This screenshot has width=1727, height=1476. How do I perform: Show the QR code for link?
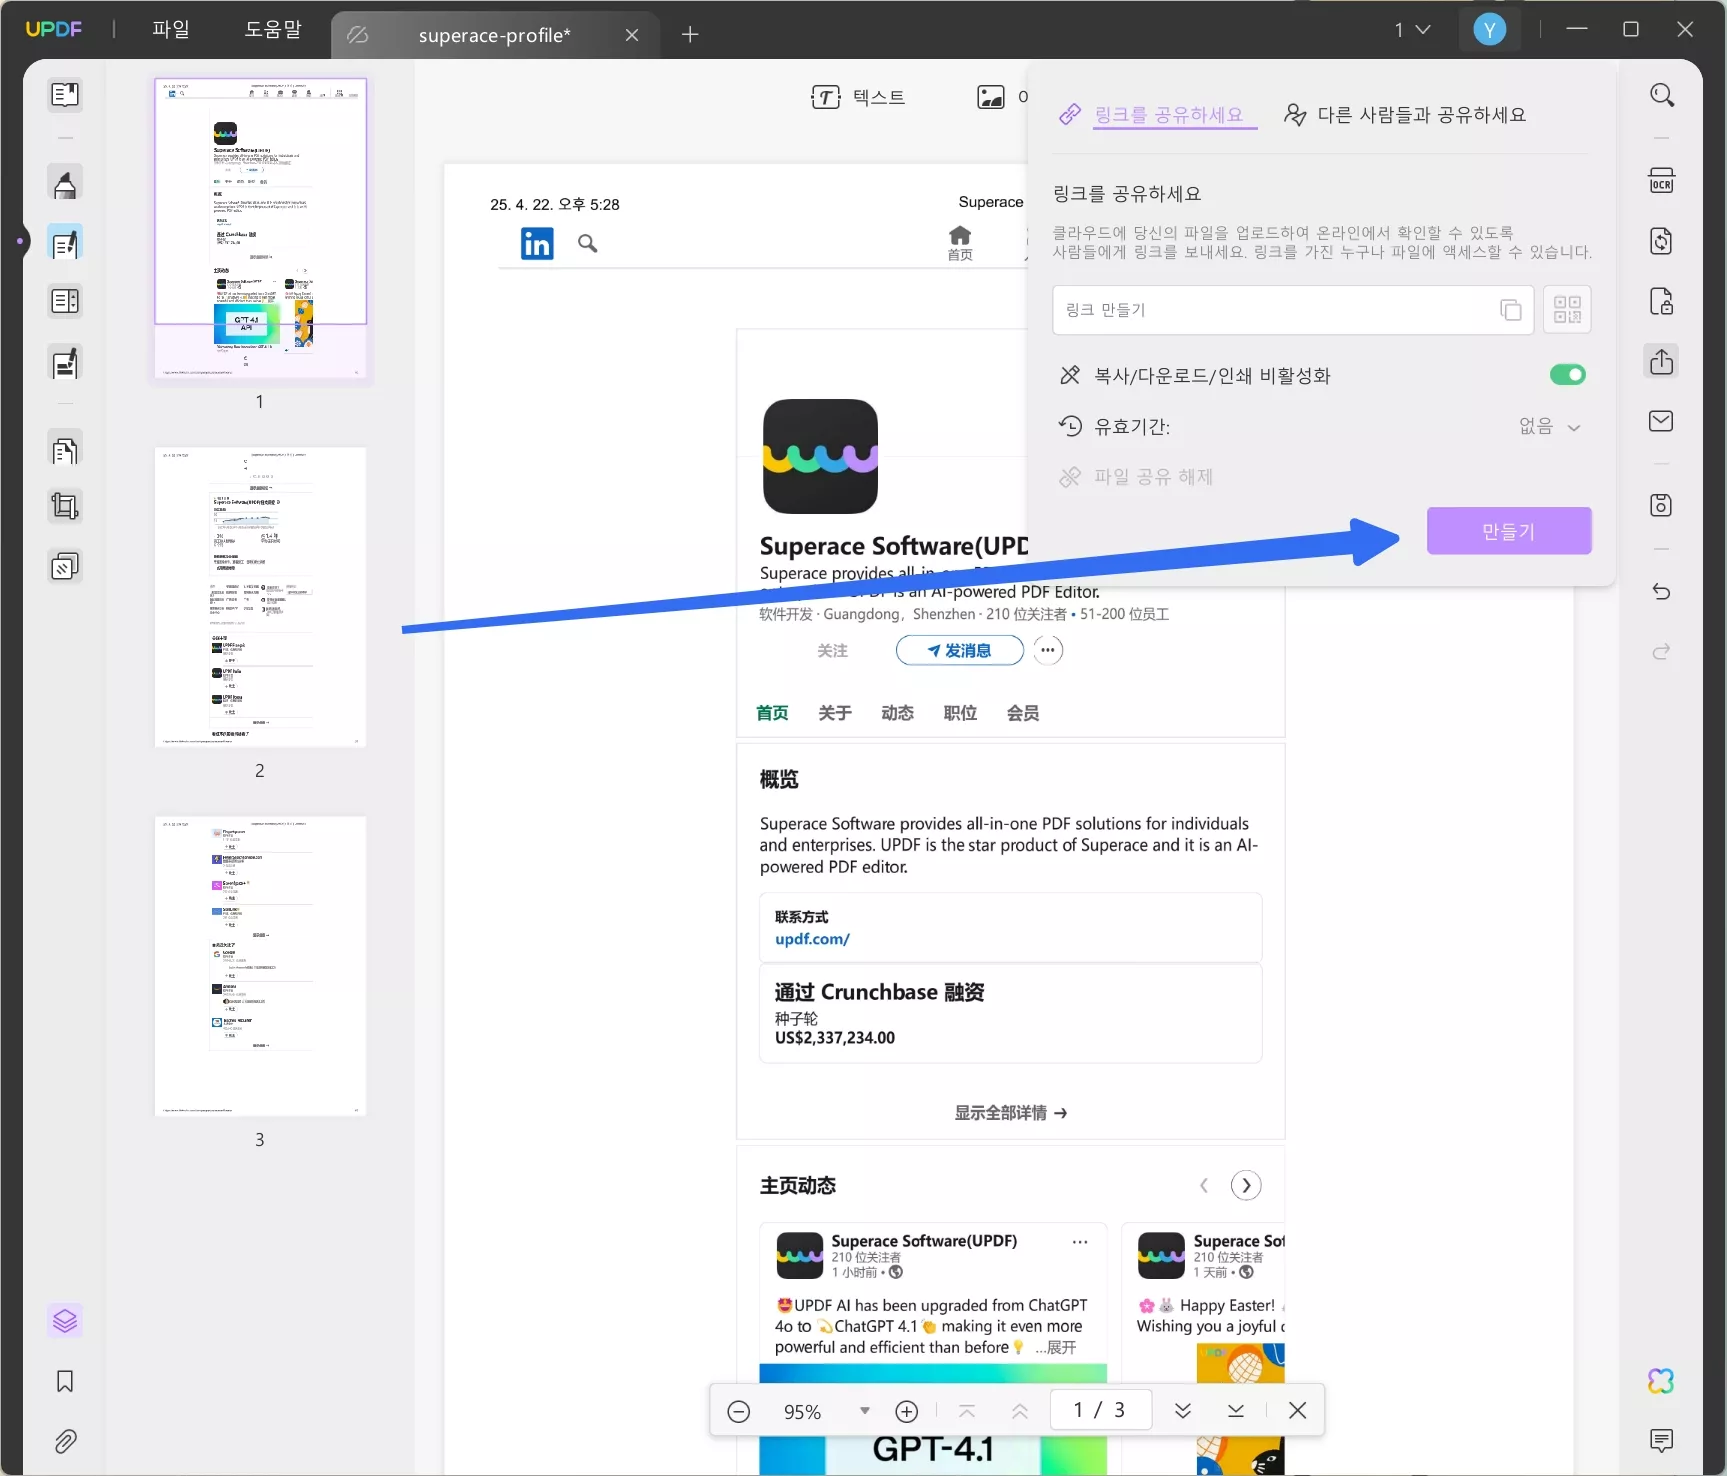click(x=1567, y=310)
